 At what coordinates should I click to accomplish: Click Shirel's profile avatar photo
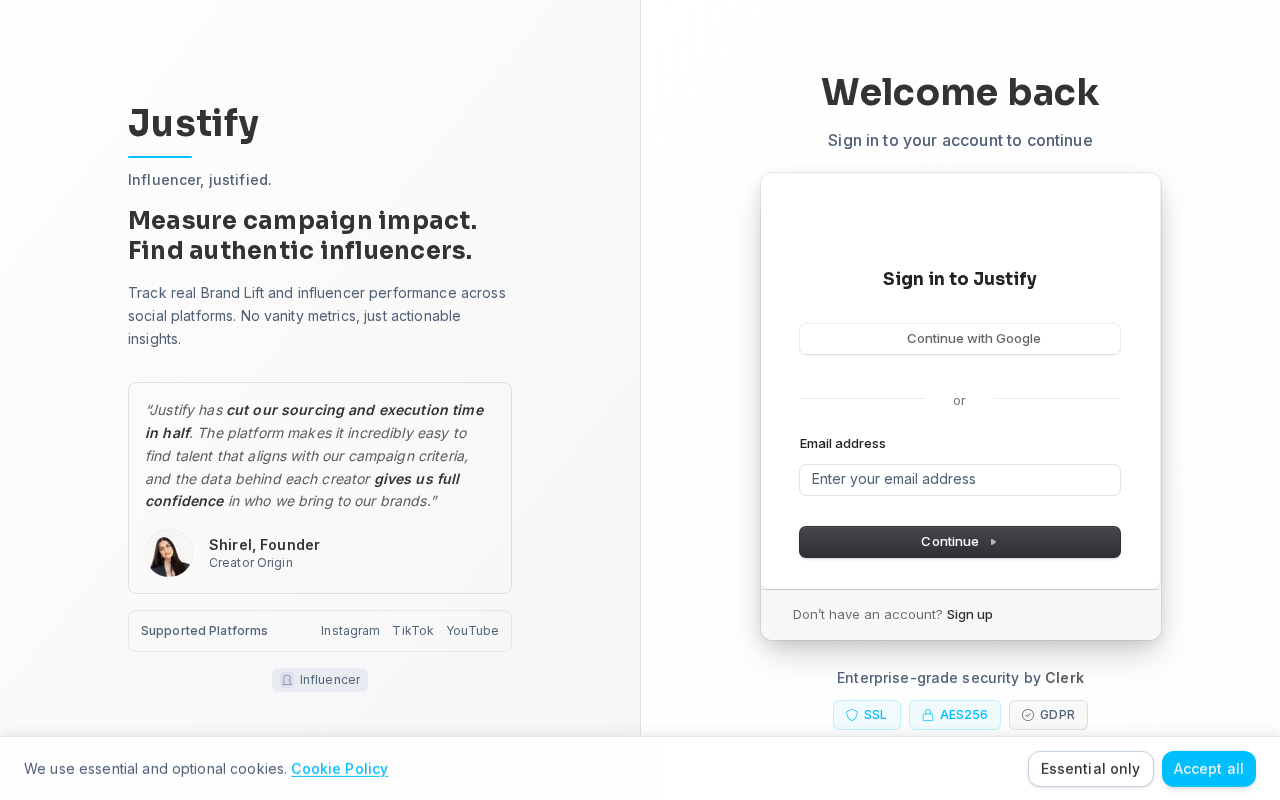click(x=169, y=553)
